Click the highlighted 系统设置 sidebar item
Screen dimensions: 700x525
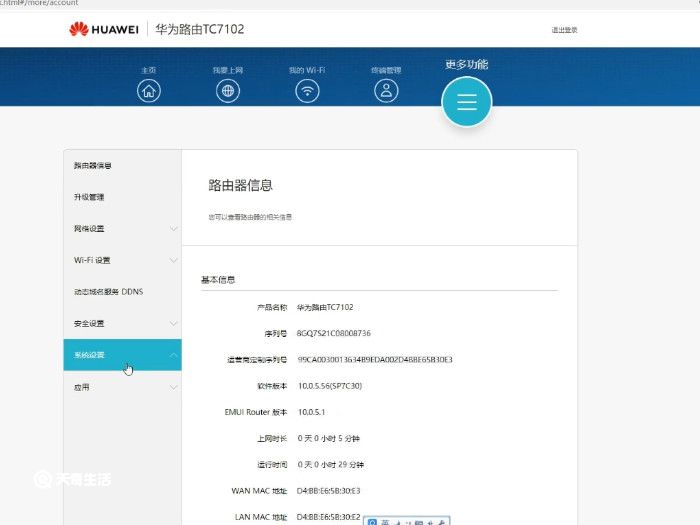tap(122, 355)
